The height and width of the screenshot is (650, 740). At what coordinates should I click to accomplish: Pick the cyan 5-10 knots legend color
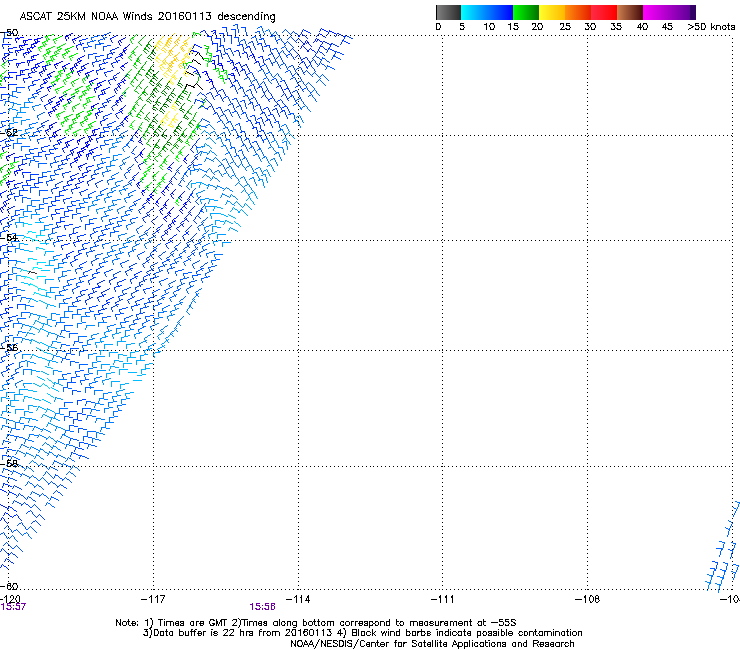tap(474, 12)
